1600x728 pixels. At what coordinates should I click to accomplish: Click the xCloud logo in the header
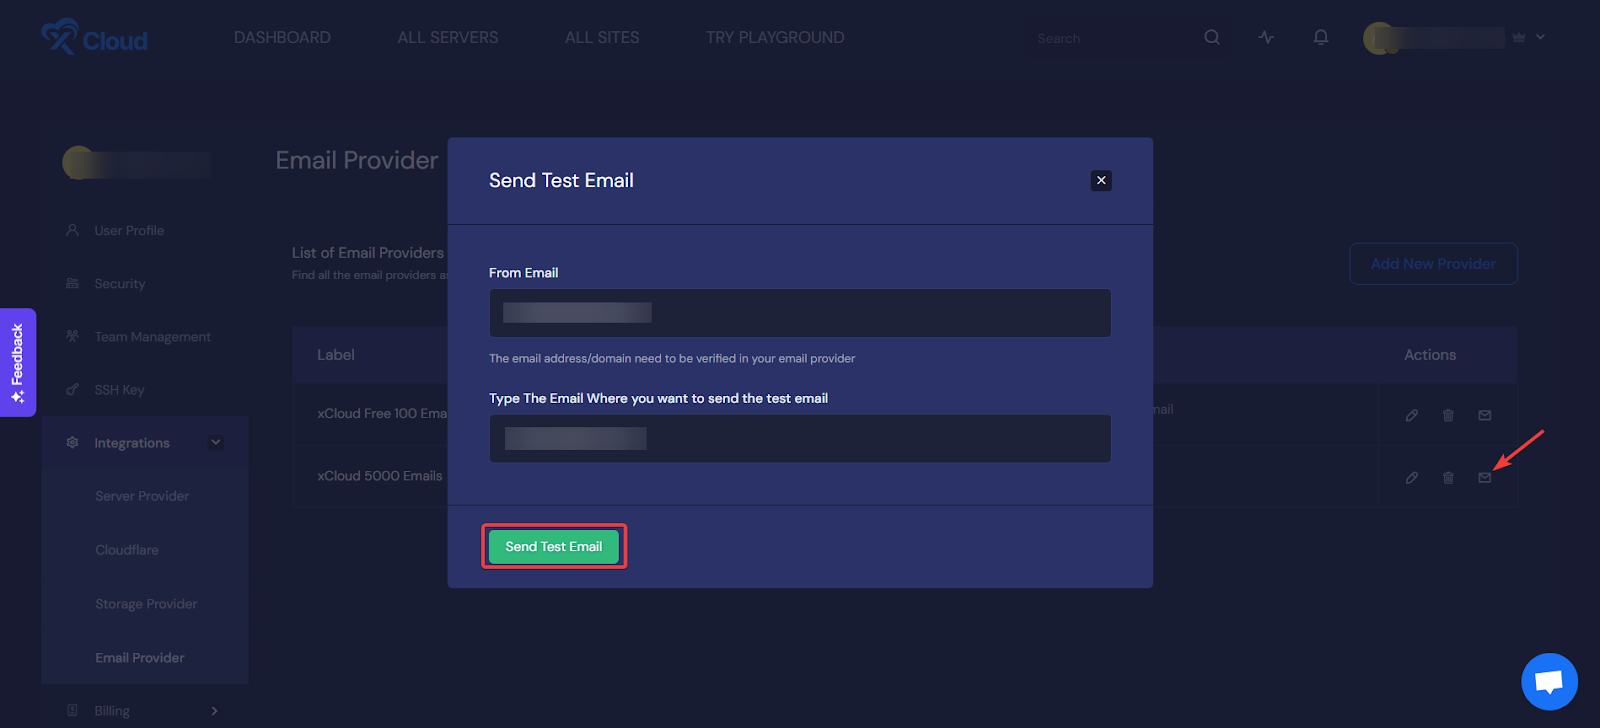click(x=93, y=38)
